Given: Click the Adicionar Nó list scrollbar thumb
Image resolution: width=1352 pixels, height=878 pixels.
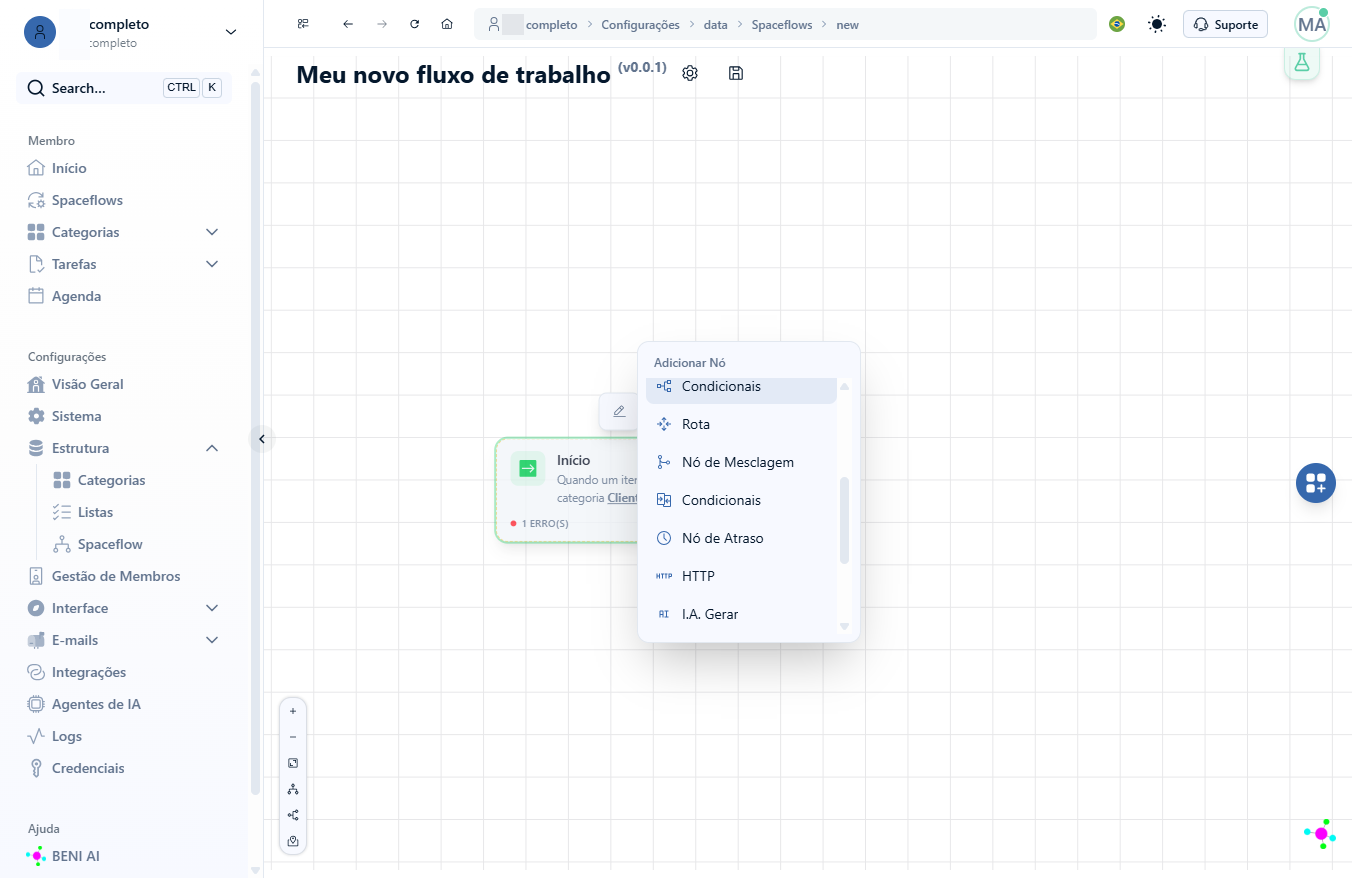Looking at the screenshot, I should (844, 520).
